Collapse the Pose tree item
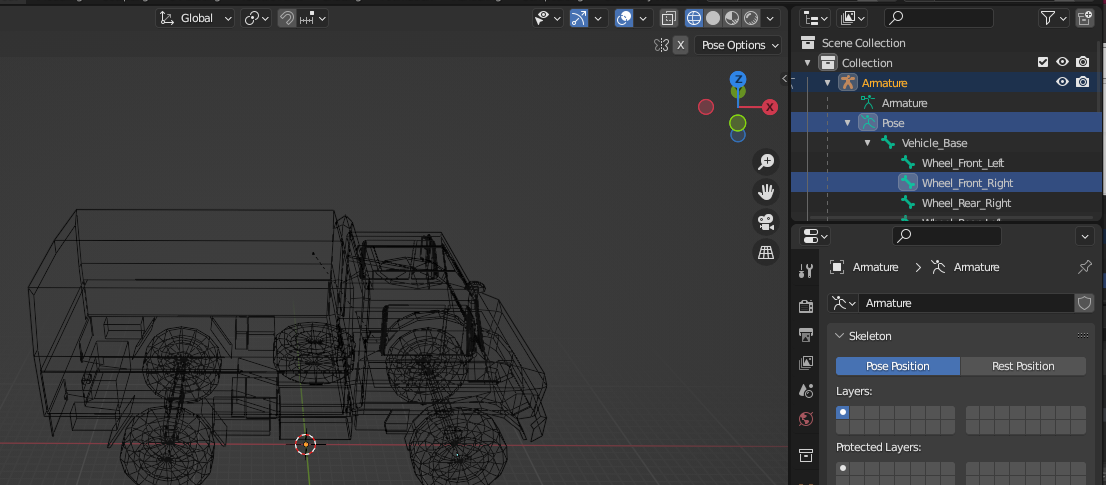 [848, 123]
